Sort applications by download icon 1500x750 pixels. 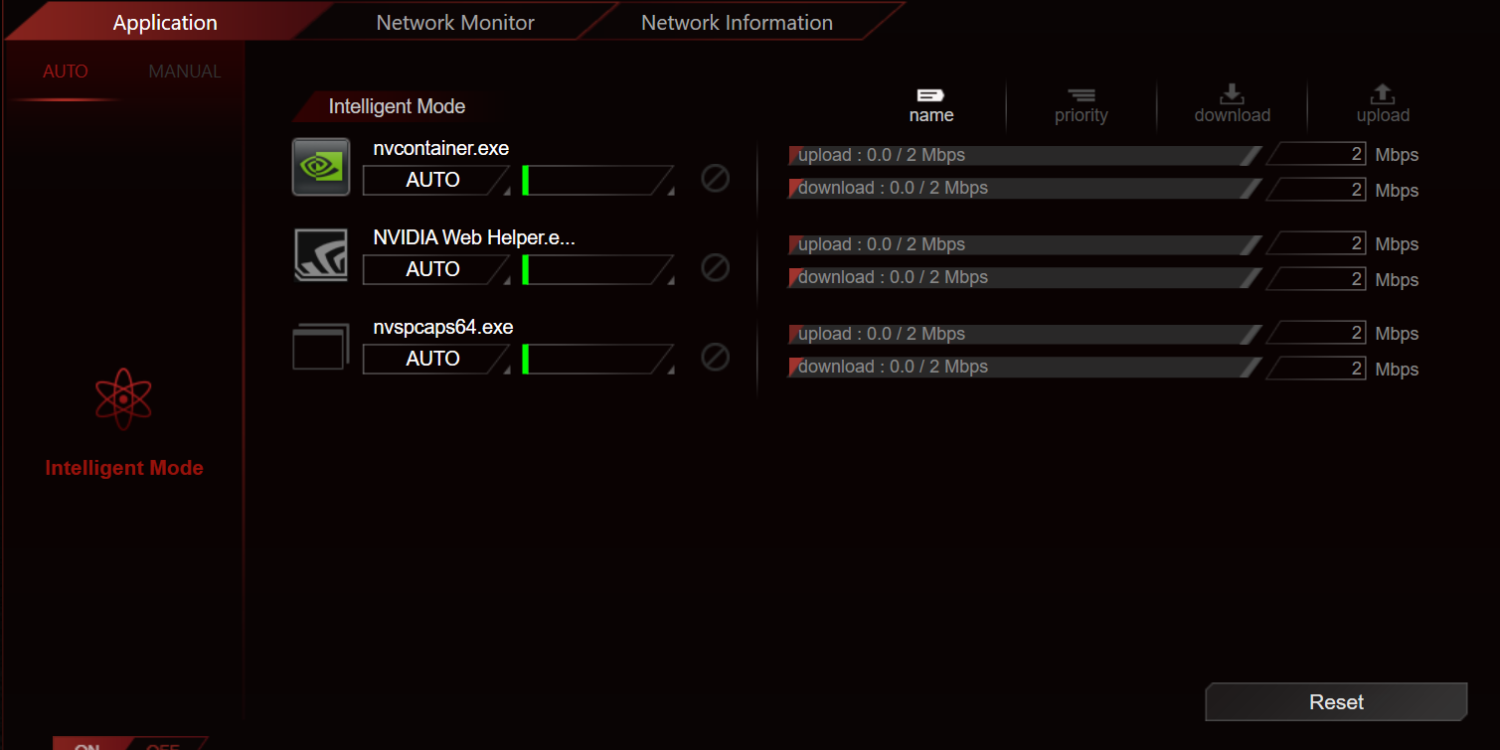[1232, 95]
